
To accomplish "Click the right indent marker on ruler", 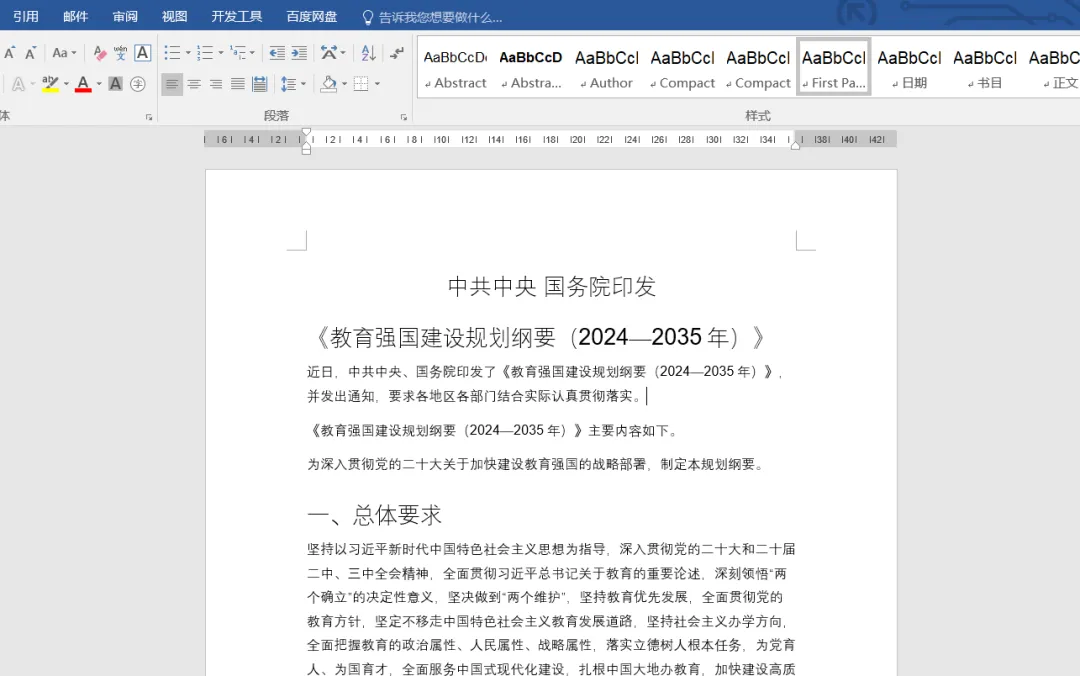I will (x=796, y=144).
